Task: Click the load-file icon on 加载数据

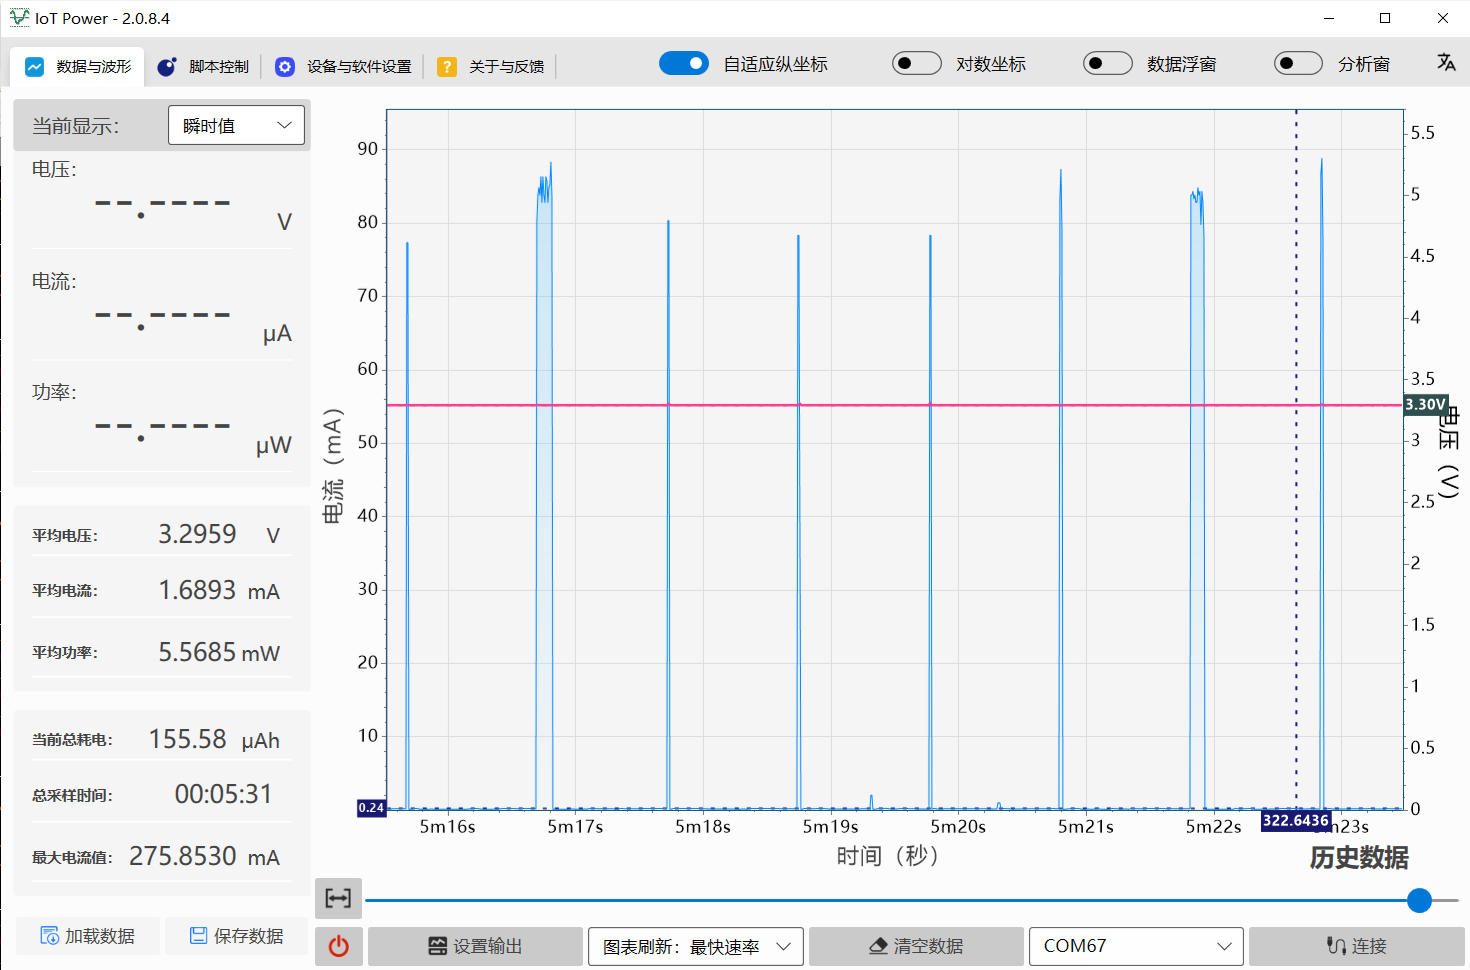Action: tap(49, 936)
